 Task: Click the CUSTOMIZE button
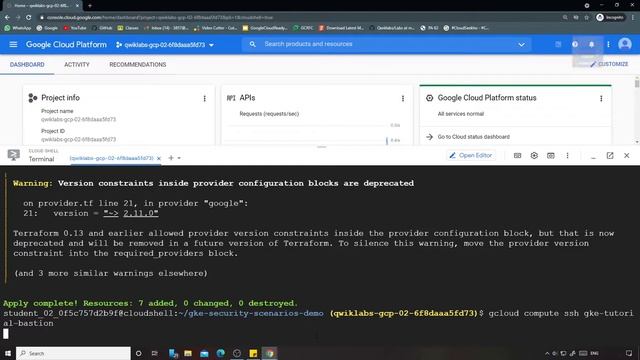609,64
